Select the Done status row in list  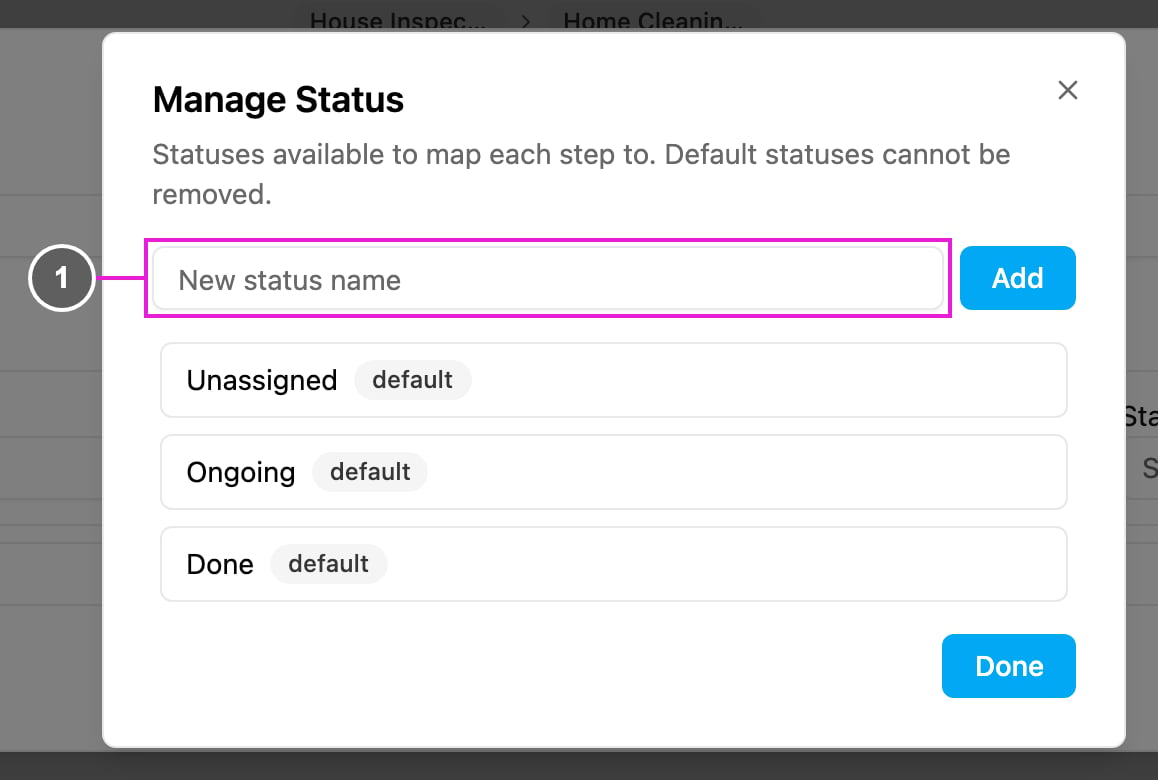(x=614, y=564)
